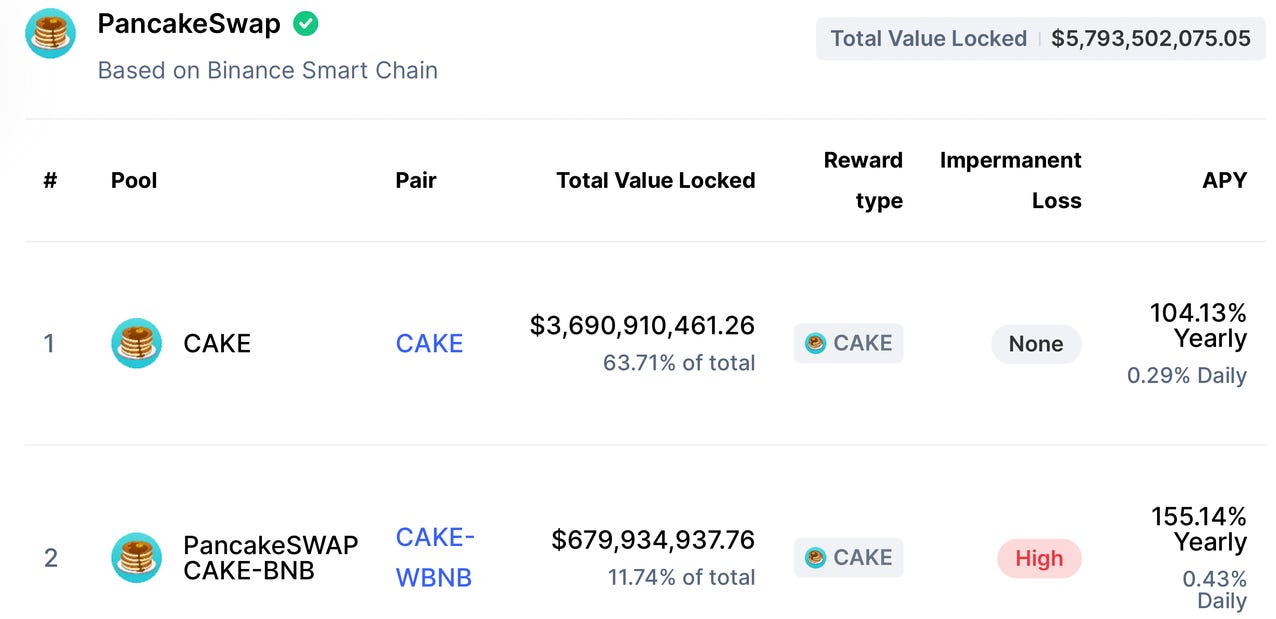Click the small CAKE reward icon in row 1
This screenshot has width=1276, height=619.
tap(816, 343)
